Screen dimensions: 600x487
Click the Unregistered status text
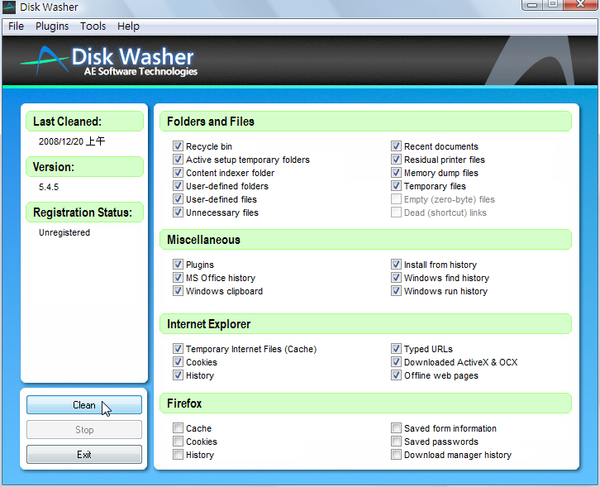pyautogui.click(x=64, y=233)
